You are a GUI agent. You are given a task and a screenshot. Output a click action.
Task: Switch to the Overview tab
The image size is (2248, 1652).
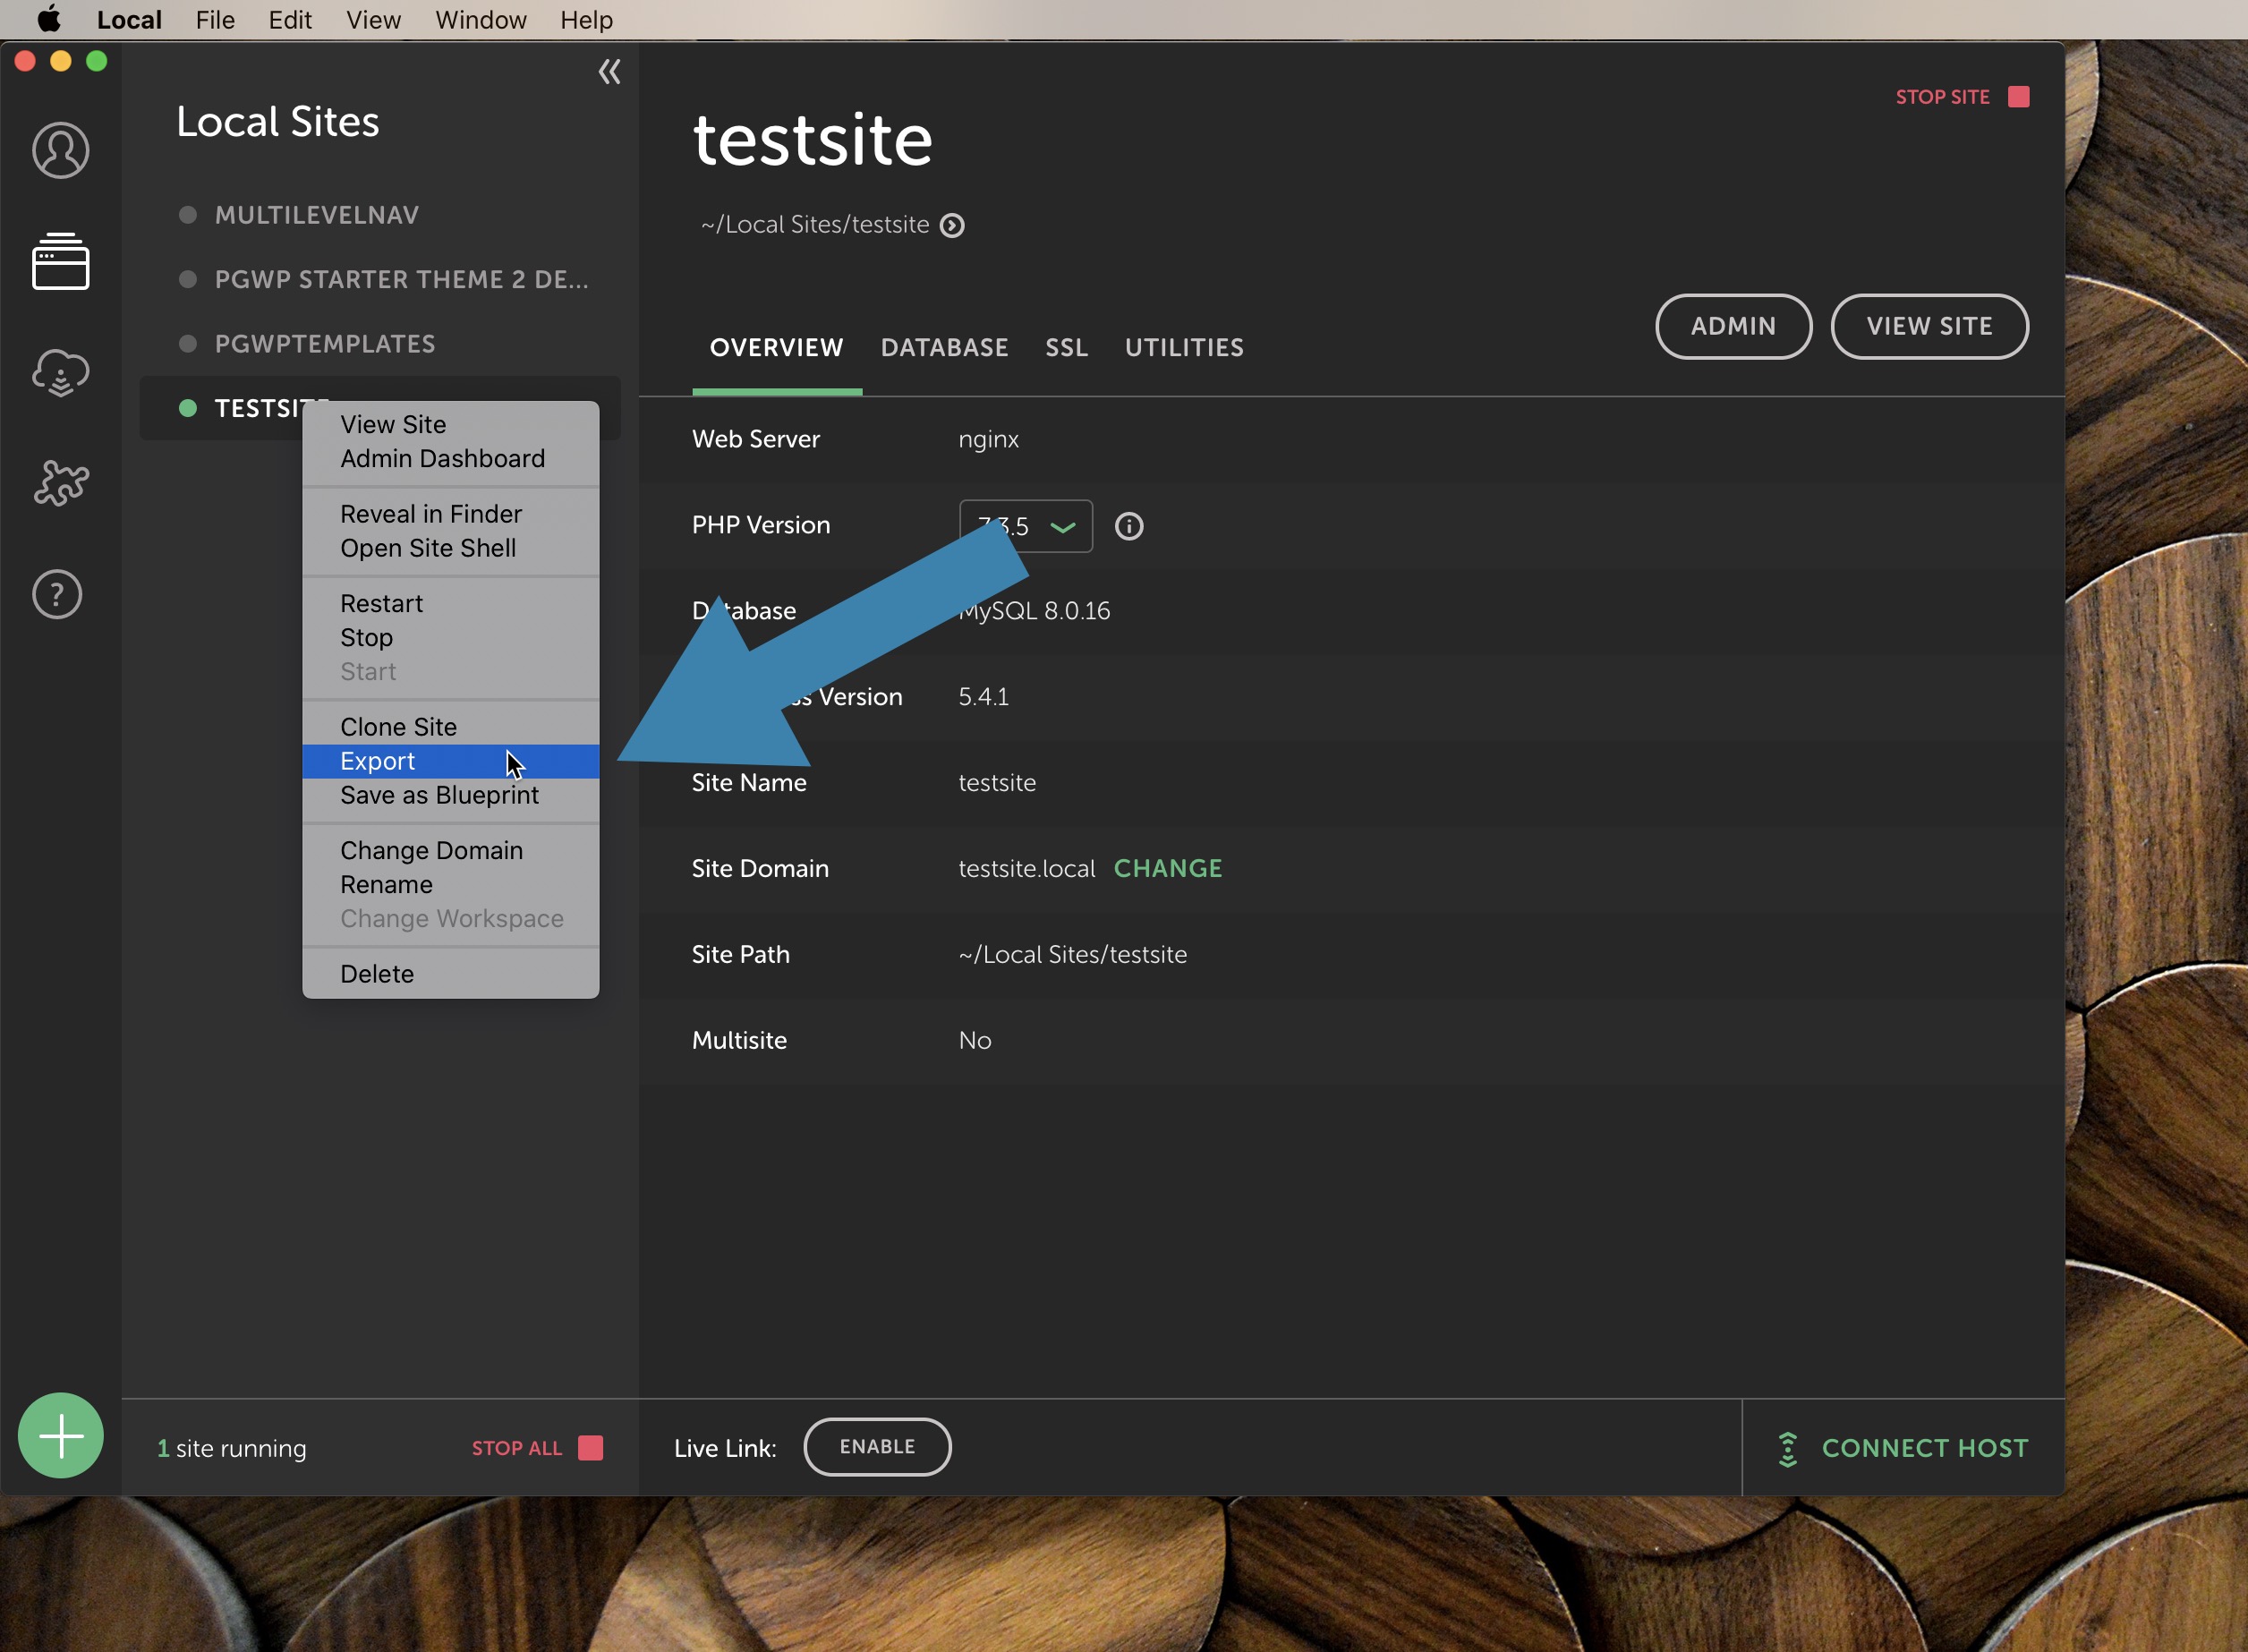tap(776, 348)
